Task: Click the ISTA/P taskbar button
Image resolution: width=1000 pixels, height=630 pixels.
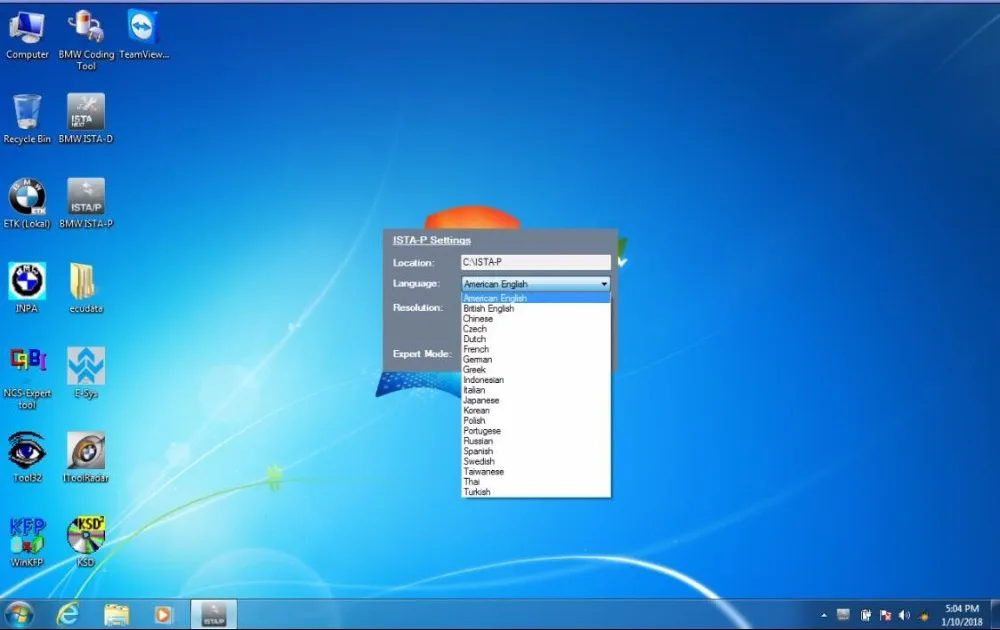Action: coord(214,615)
